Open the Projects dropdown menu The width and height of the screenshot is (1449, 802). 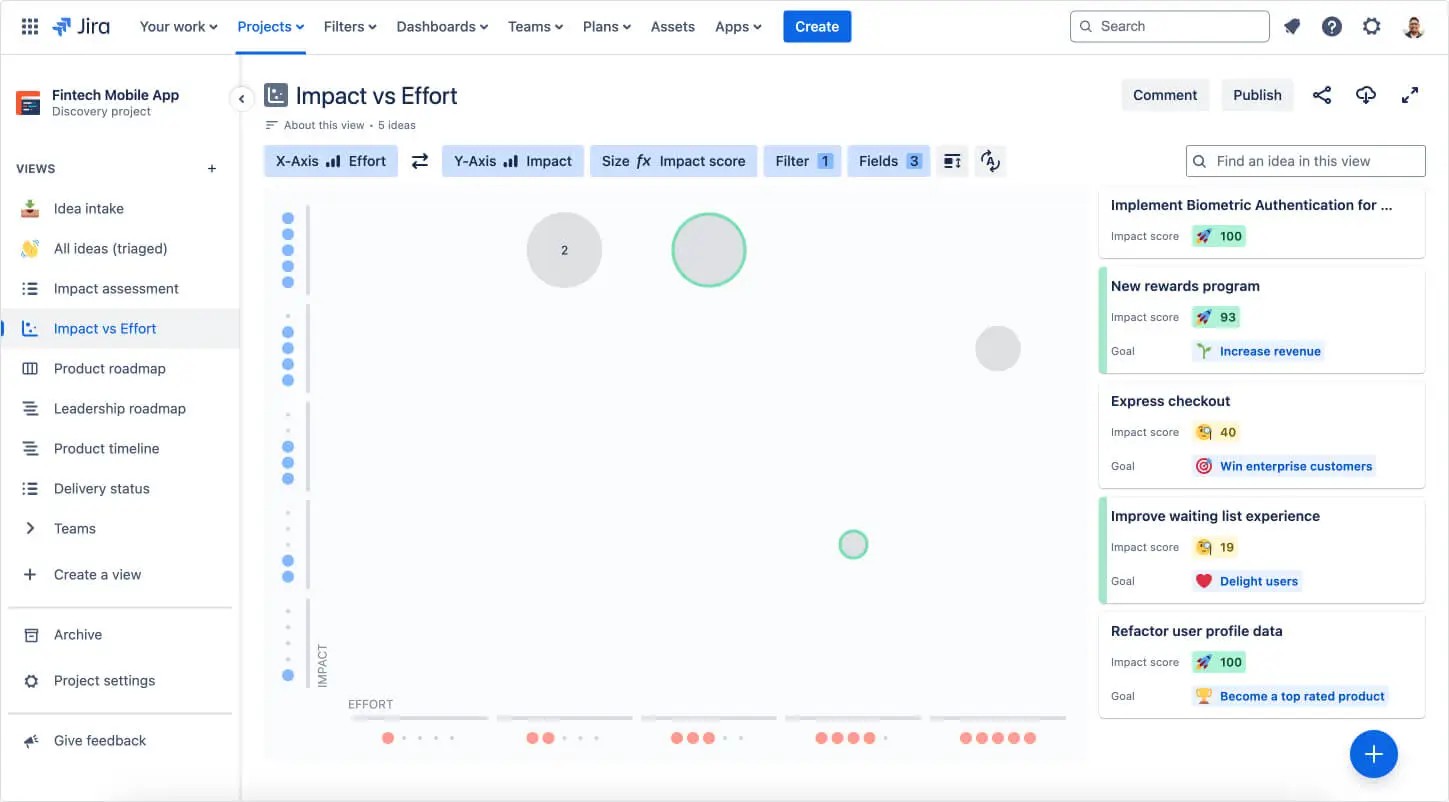pos(271,27)
